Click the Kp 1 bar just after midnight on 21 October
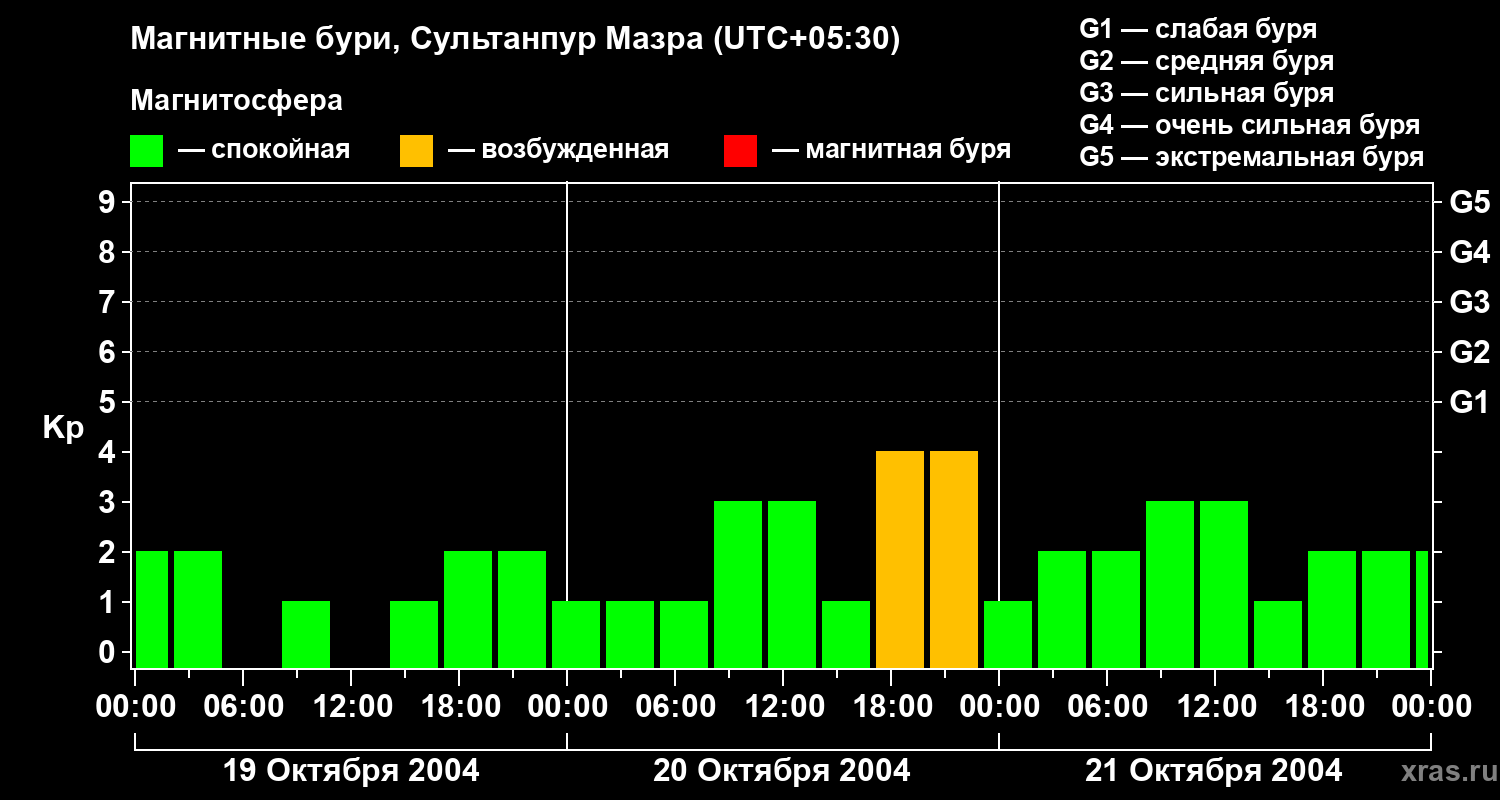 pos(1008,635)
